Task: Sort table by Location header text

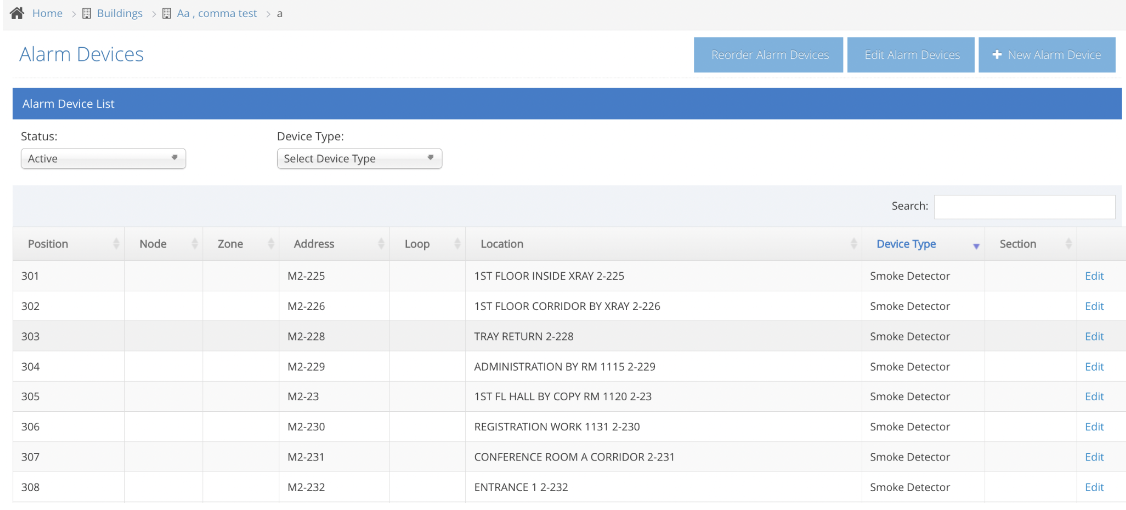Action: (502, 244)
